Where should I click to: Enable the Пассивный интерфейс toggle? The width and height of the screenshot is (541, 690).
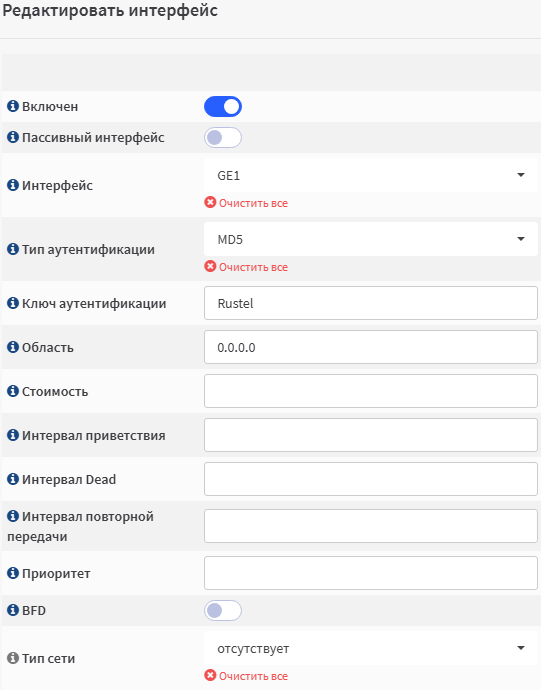pyautogui.click(x=223, y=137)
